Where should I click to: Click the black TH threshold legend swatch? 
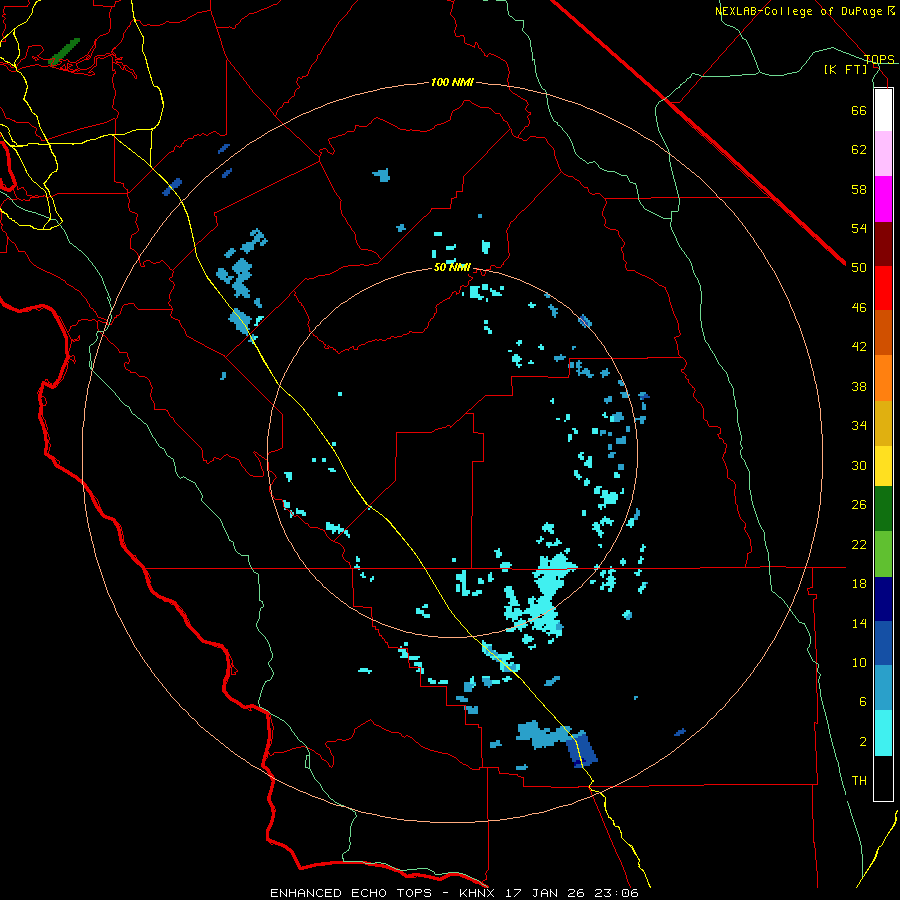click(883, 778)
